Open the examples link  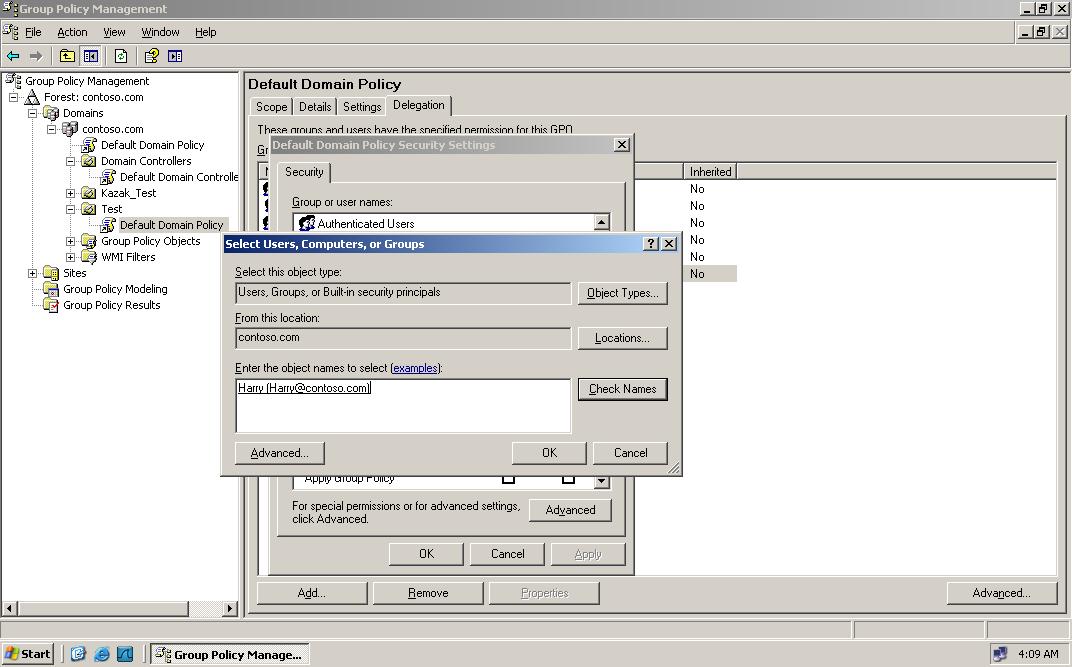415,368
